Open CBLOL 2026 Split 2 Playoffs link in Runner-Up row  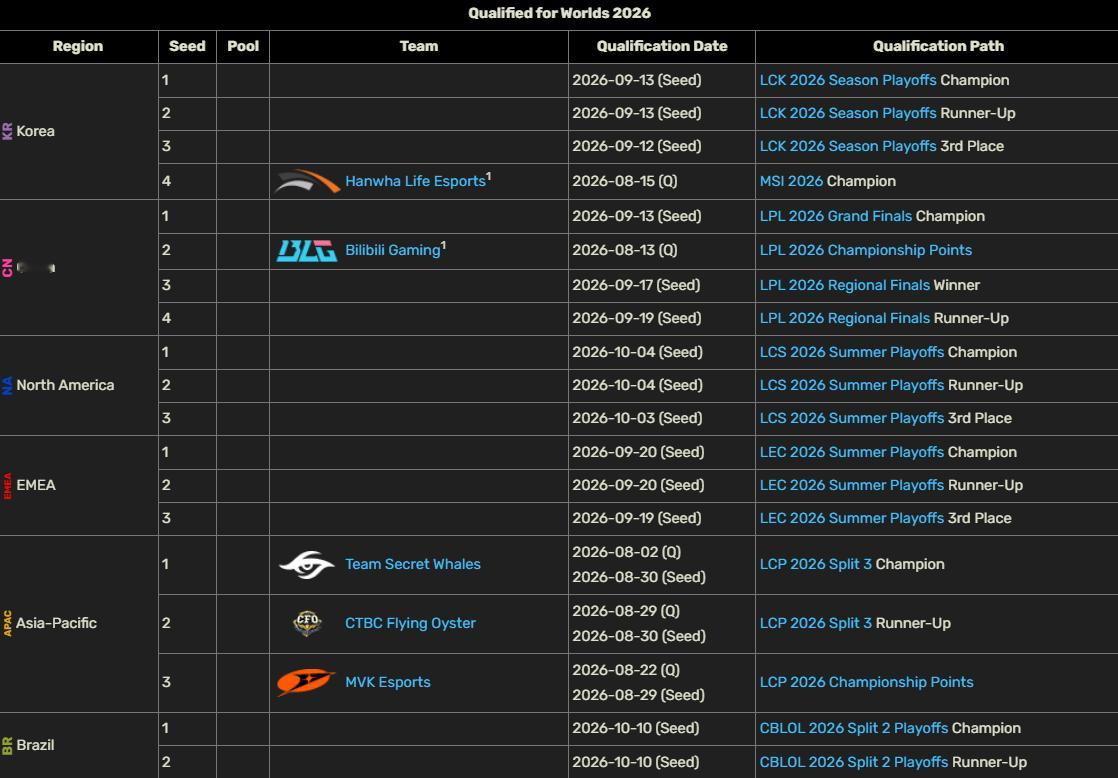coord(854,762)
